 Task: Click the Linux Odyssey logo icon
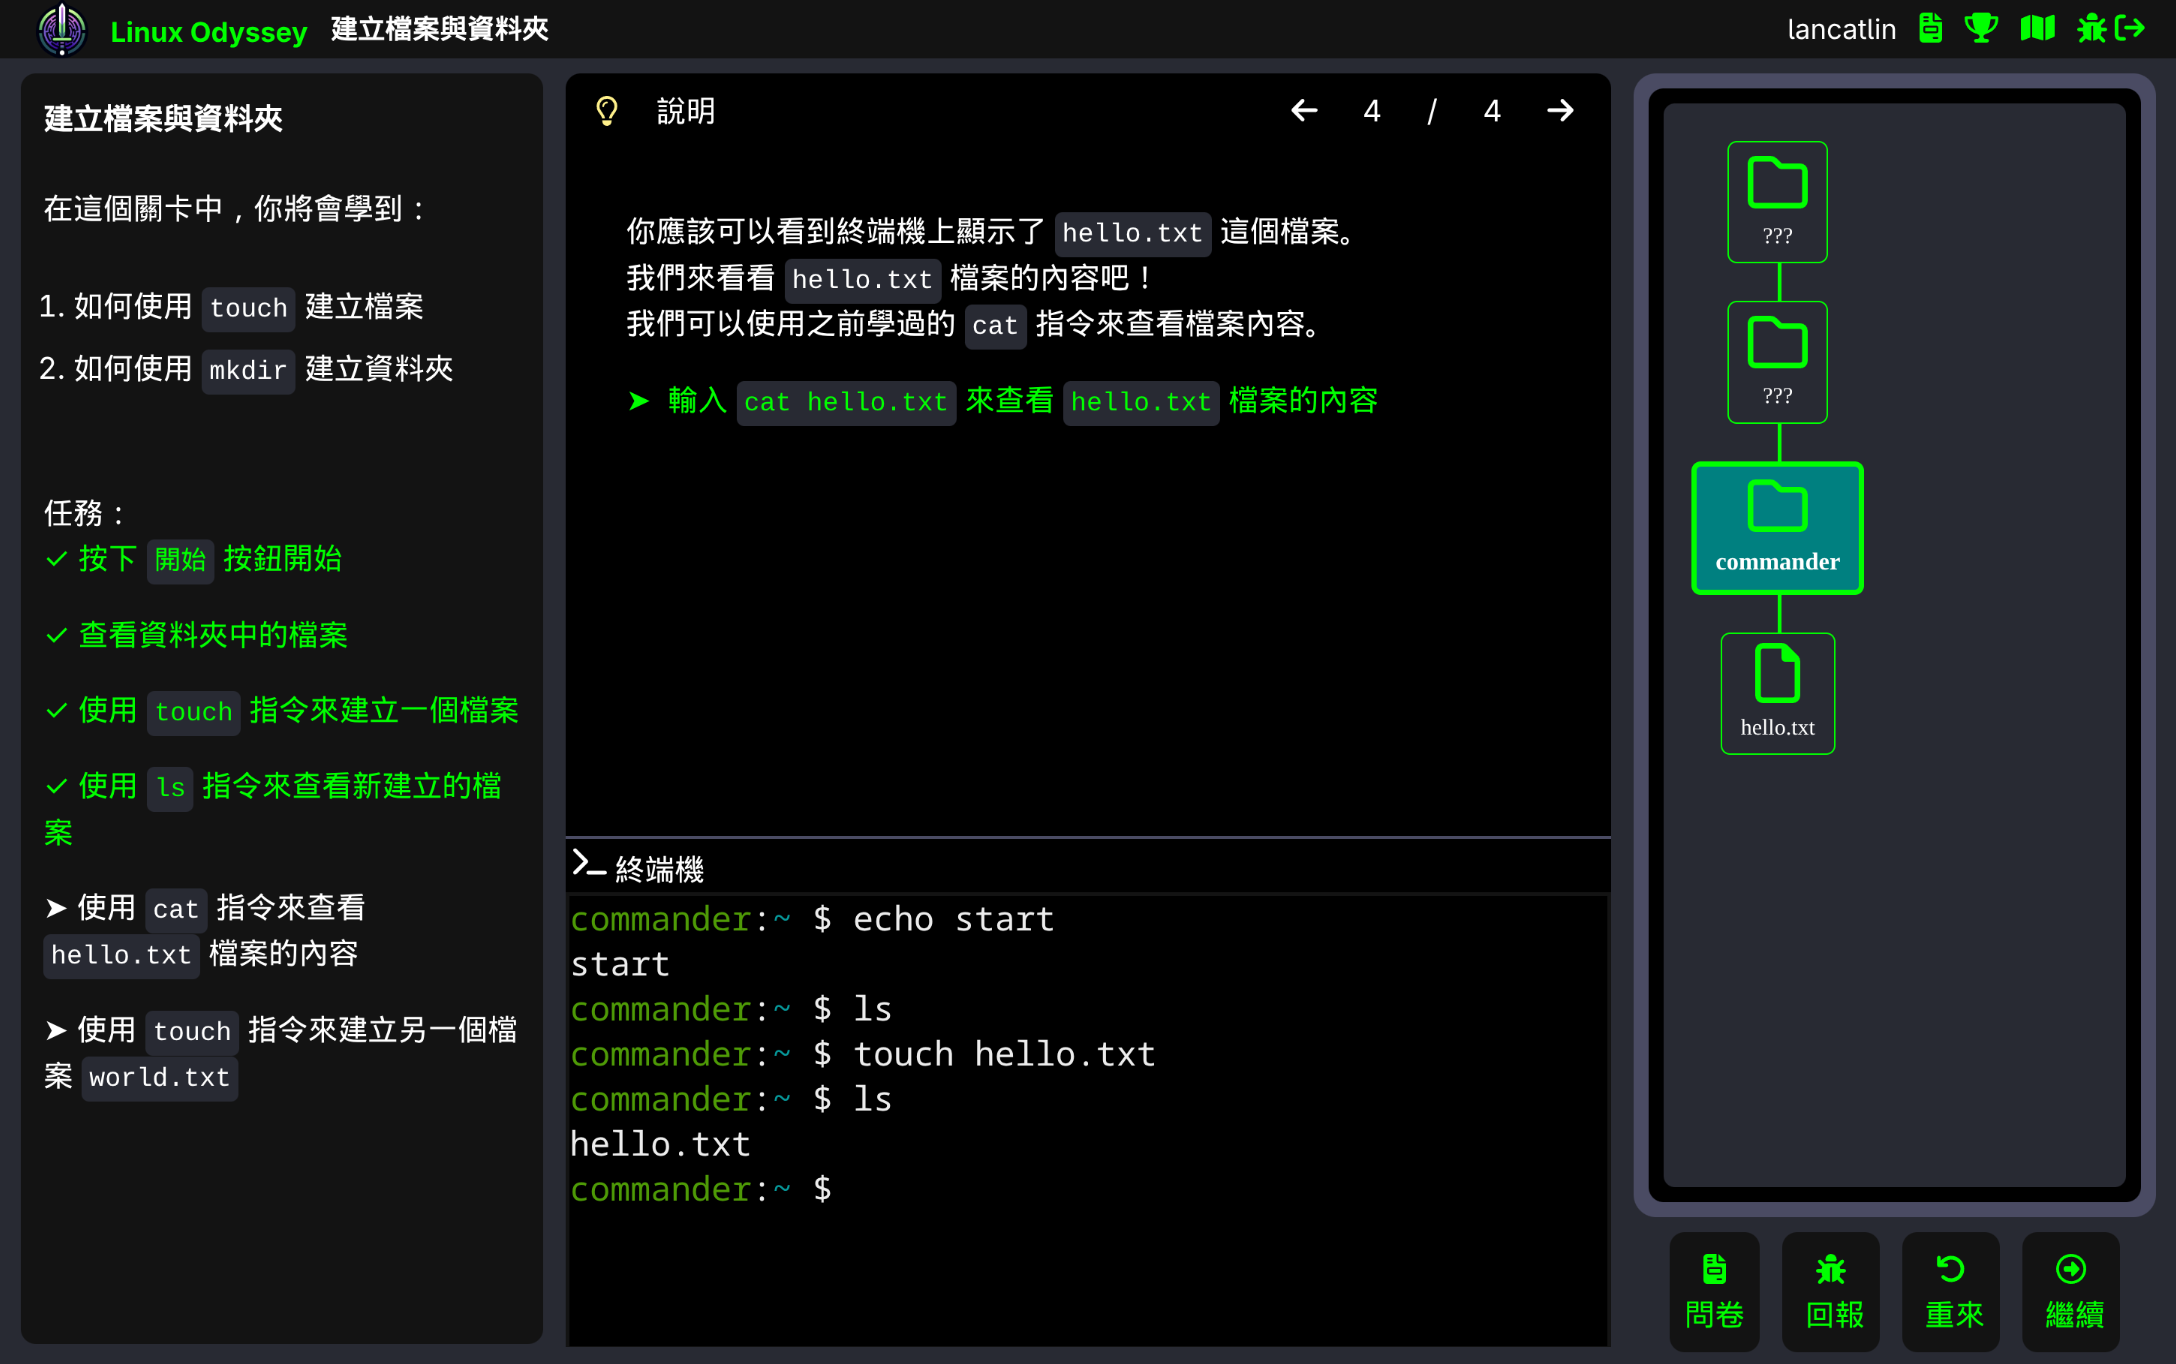[62, 30]
